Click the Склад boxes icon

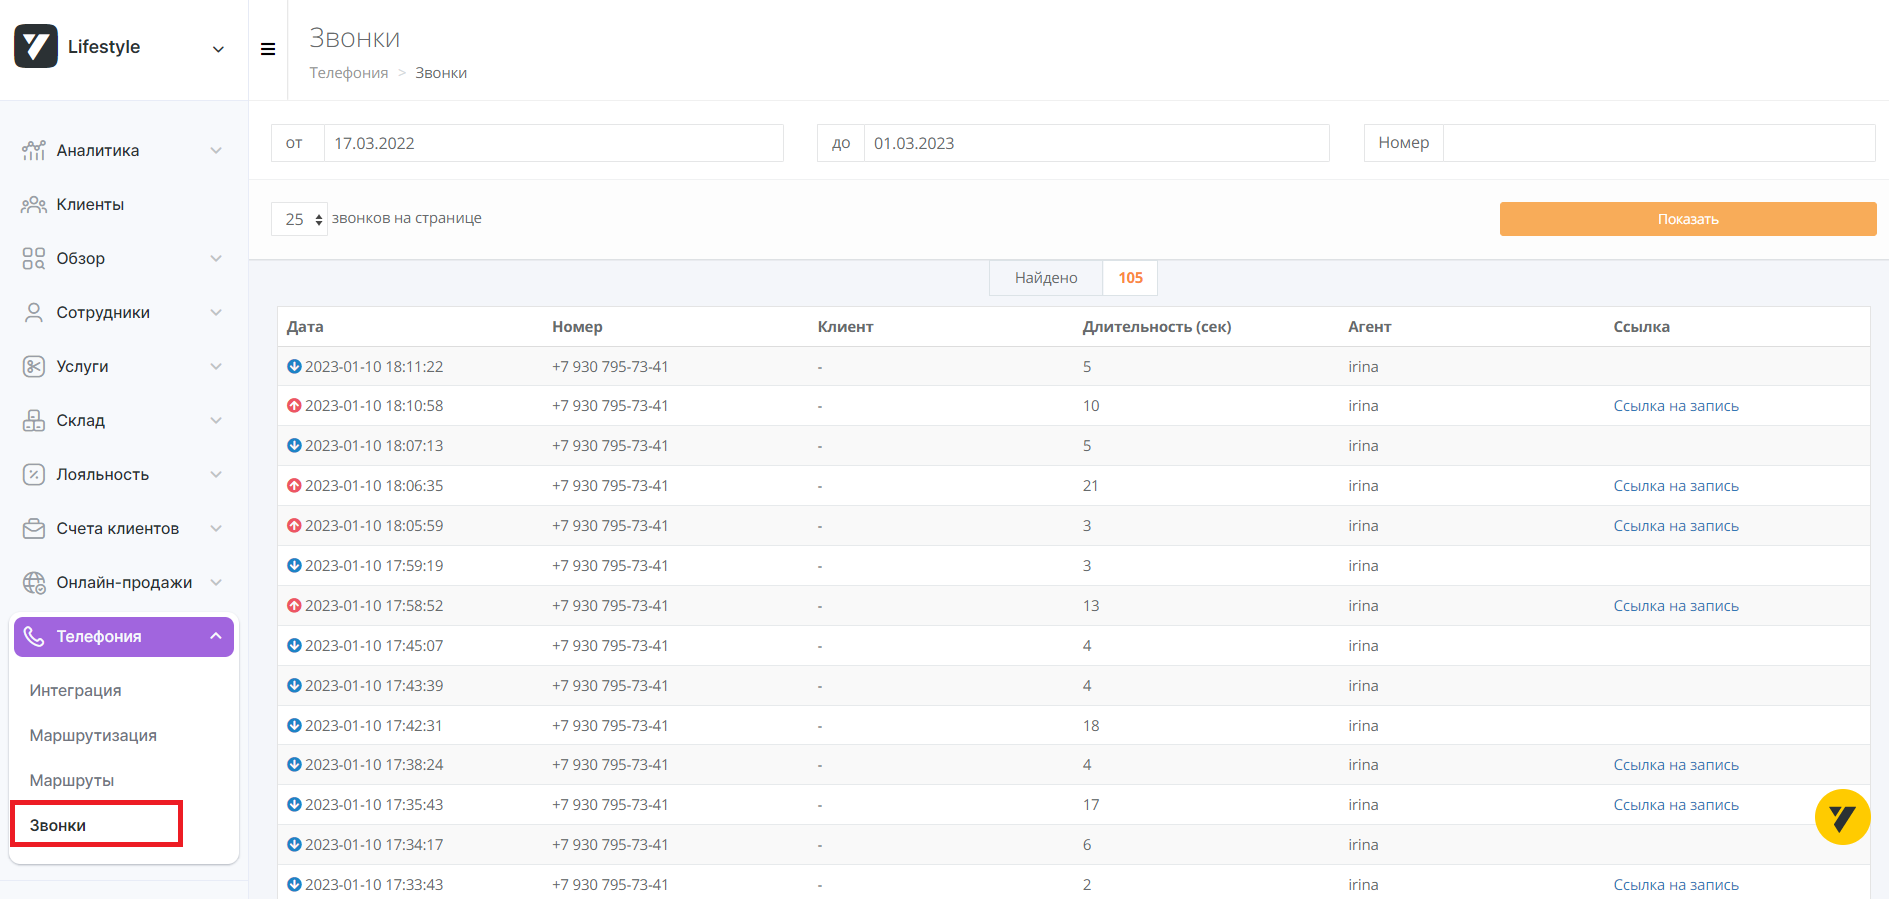click(34, 421)
